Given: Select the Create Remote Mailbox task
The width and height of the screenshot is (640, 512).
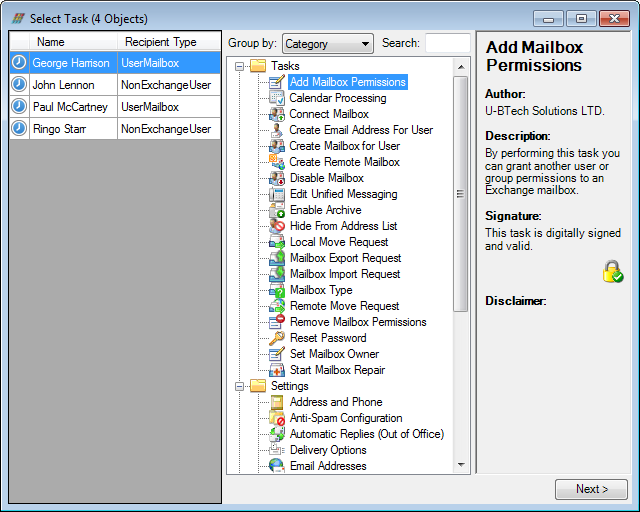Looking at the screenshot, I should 344,162.
